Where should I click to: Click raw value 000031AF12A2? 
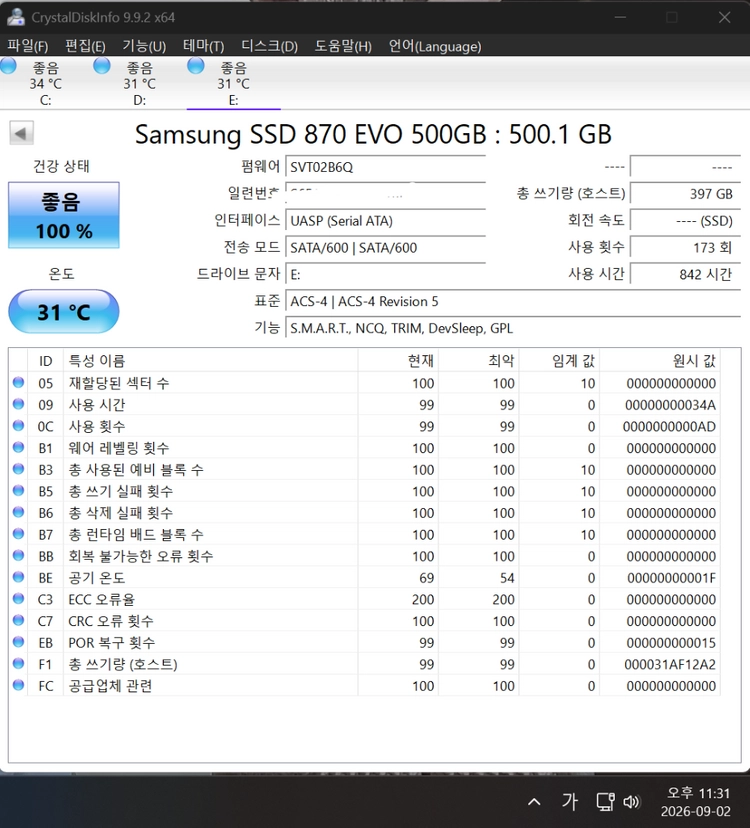(x=670, y=664)
